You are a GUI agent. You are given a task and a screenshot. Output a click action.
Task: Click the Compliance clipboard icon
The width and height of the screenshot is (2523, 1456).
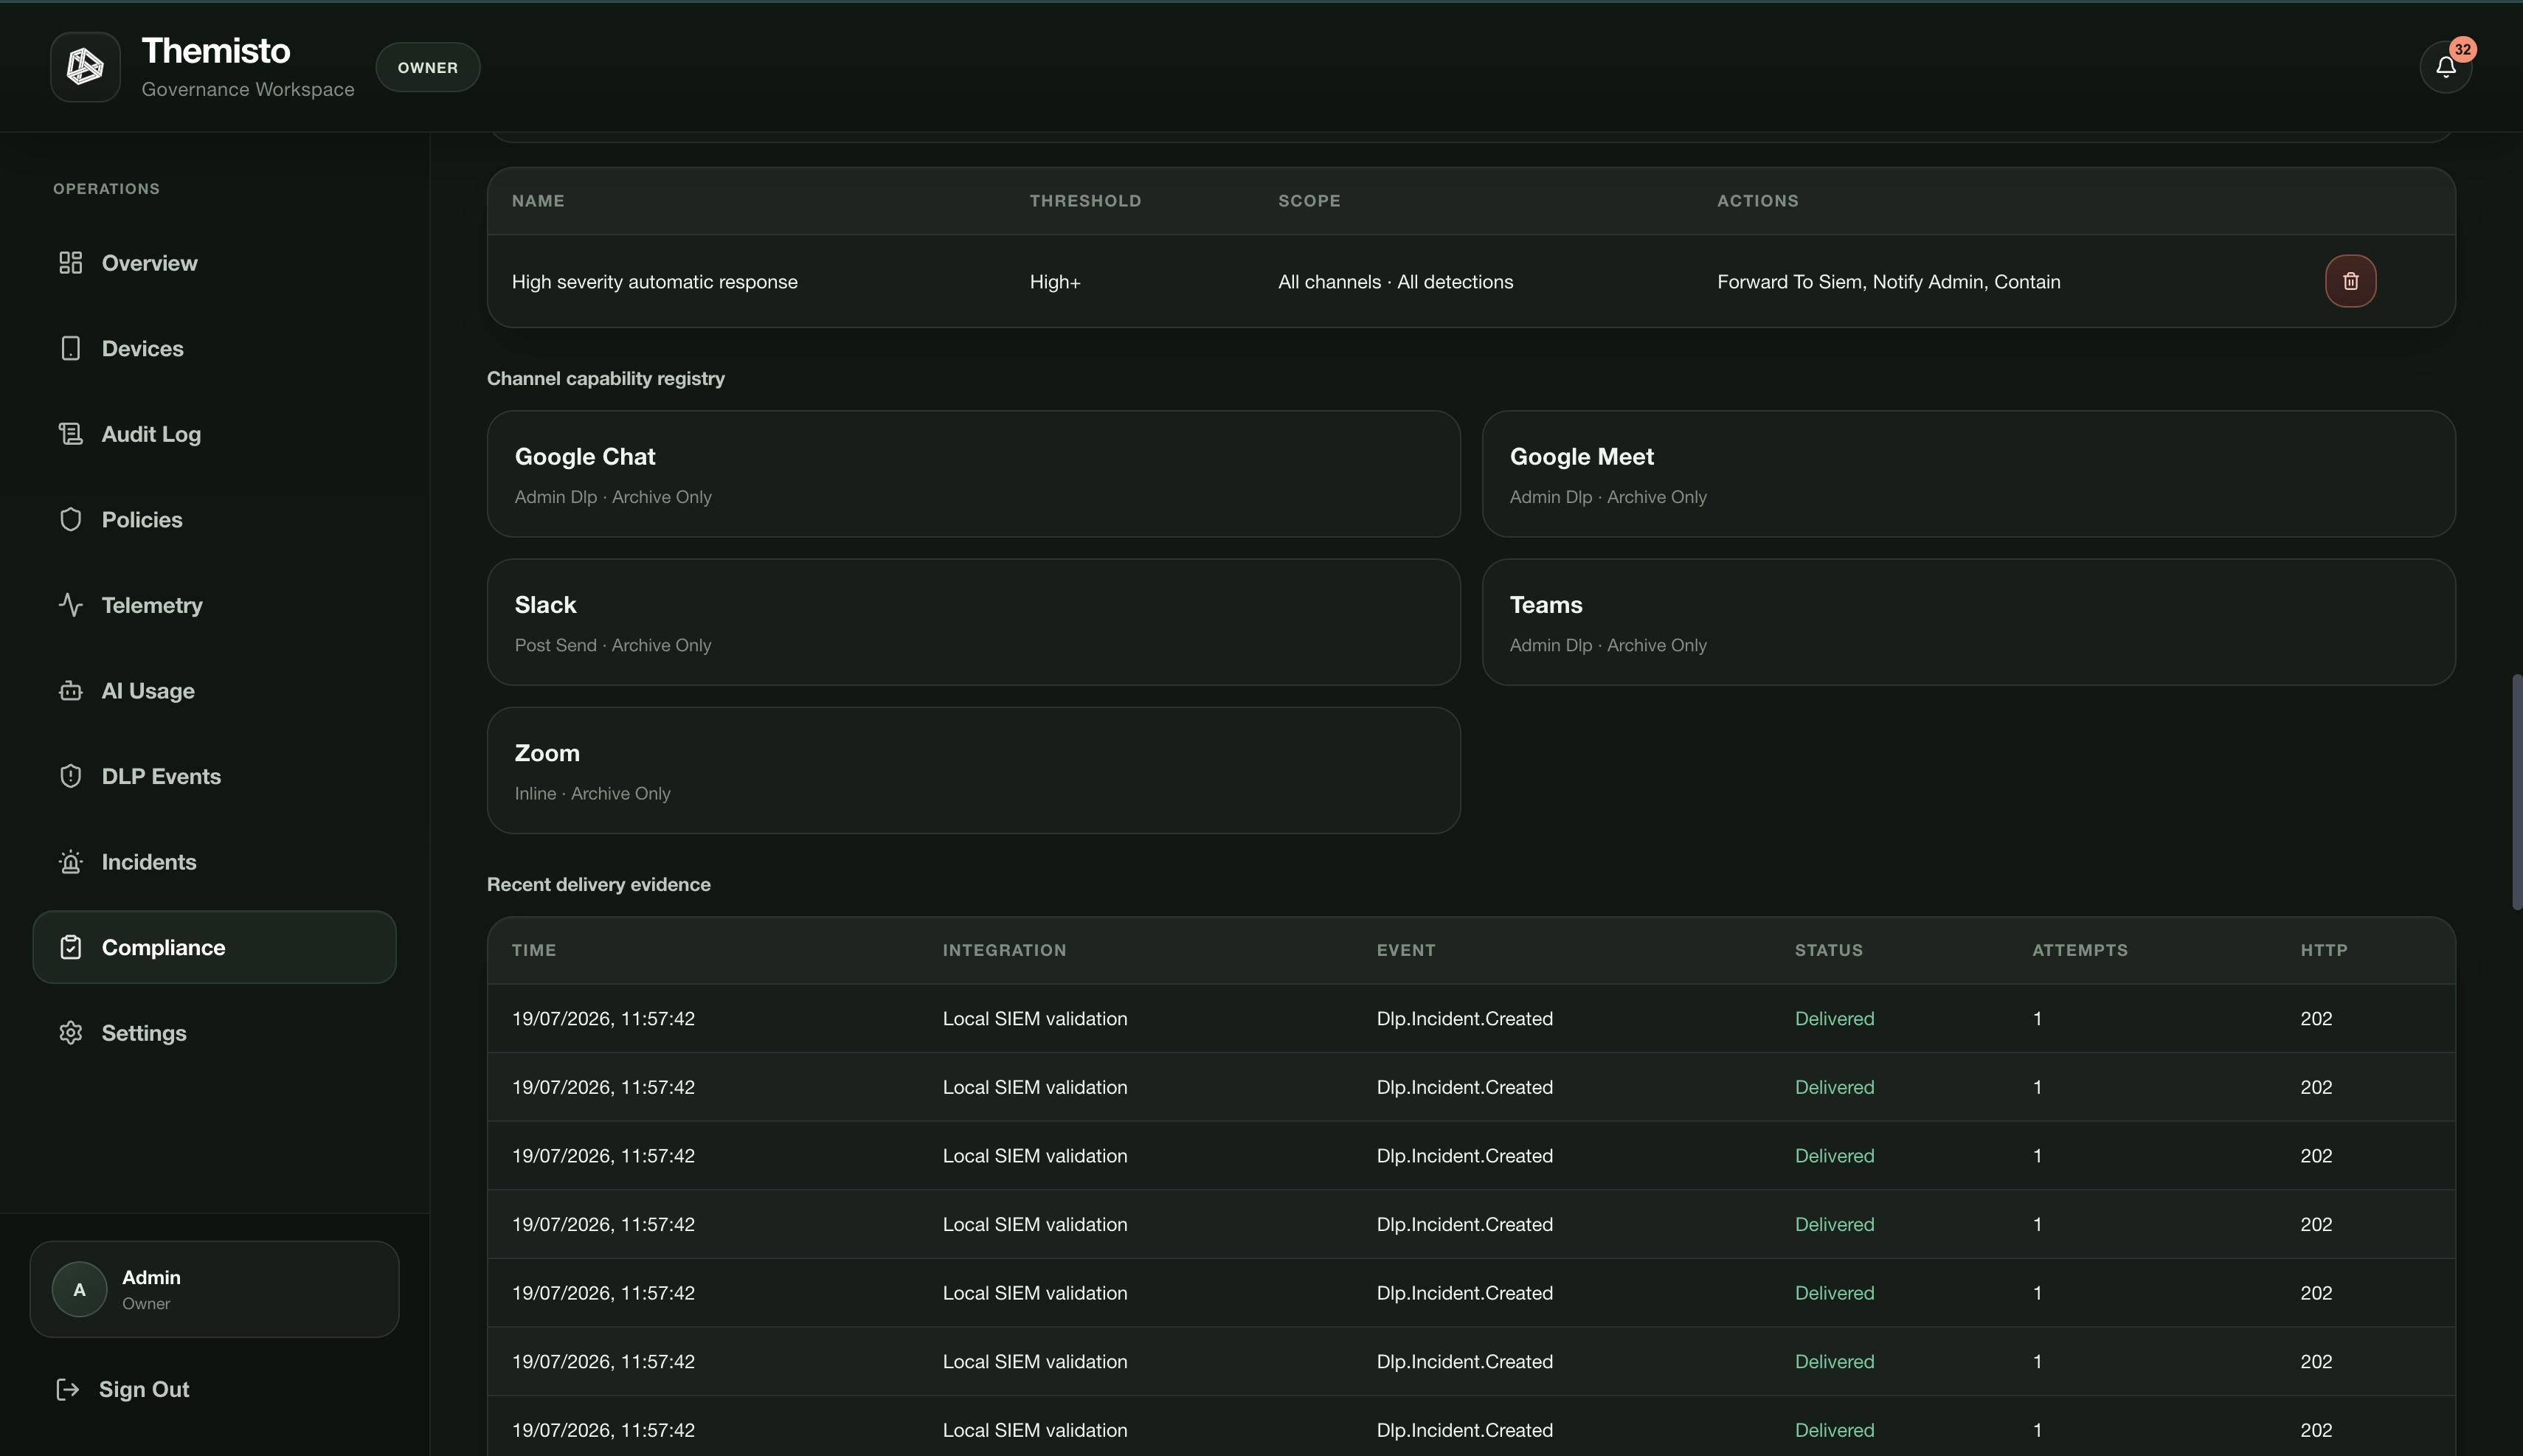coord(70,947)
